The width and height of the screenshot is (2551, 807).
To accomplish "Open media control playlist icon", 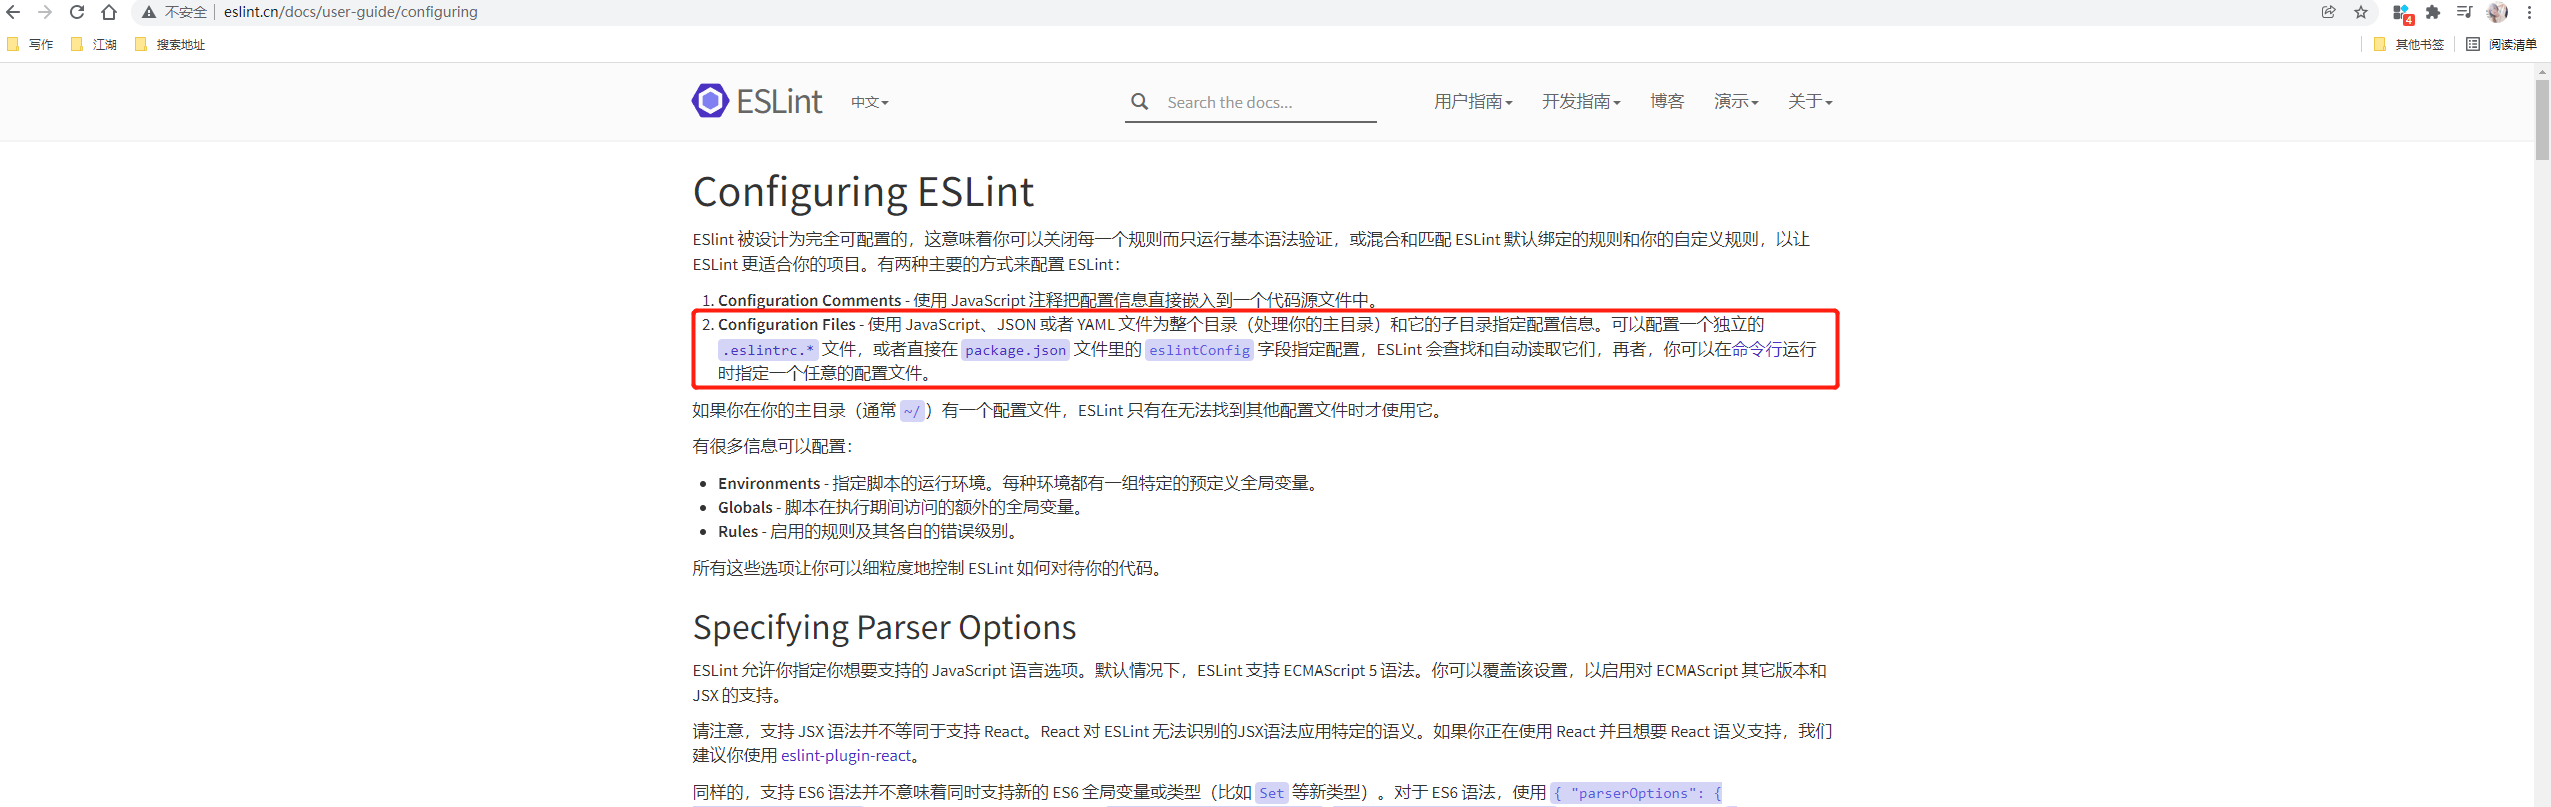I will pyautogui.click(x=2464, y=12).
